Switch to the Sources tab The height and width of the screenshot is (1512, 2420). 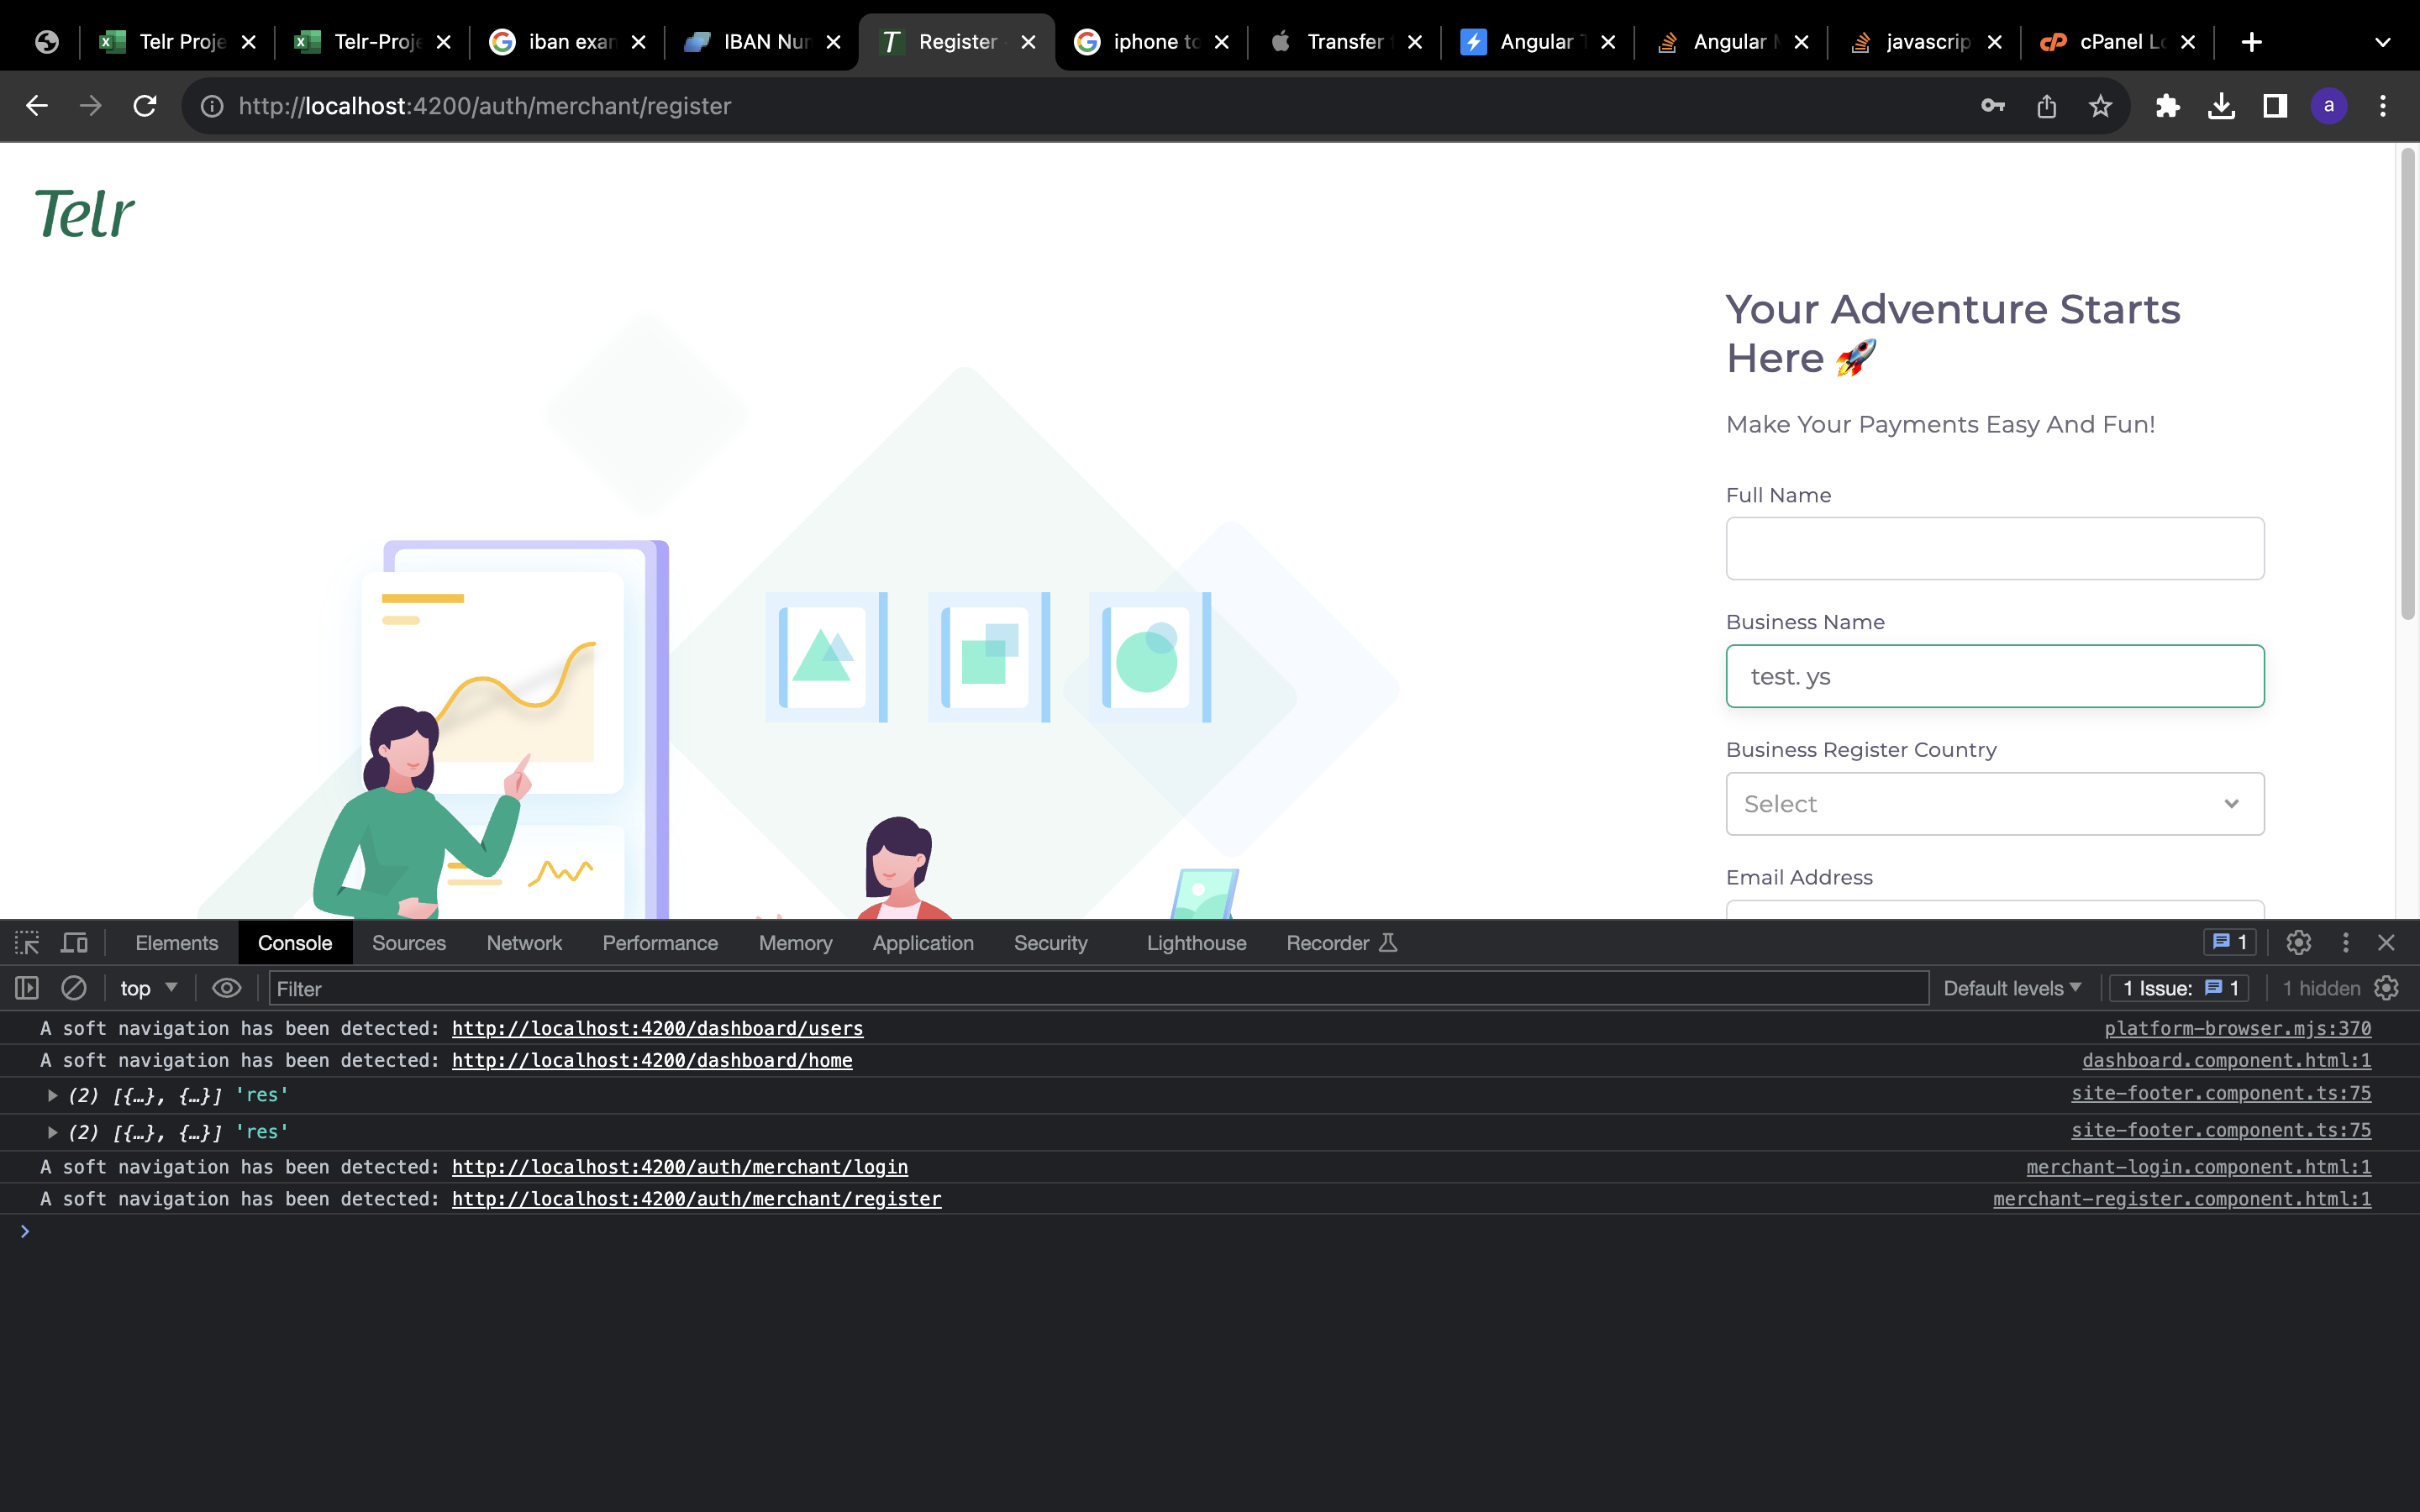click(409, 943)
